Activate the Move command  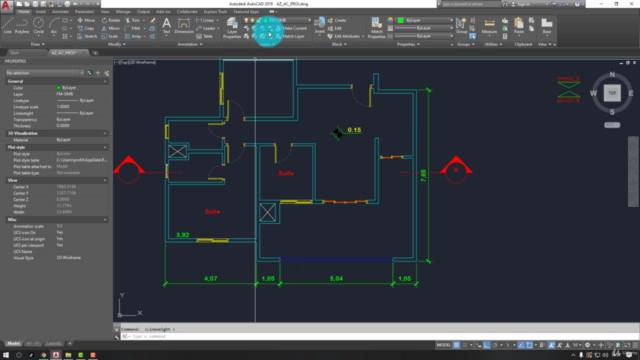pos(86,20)
